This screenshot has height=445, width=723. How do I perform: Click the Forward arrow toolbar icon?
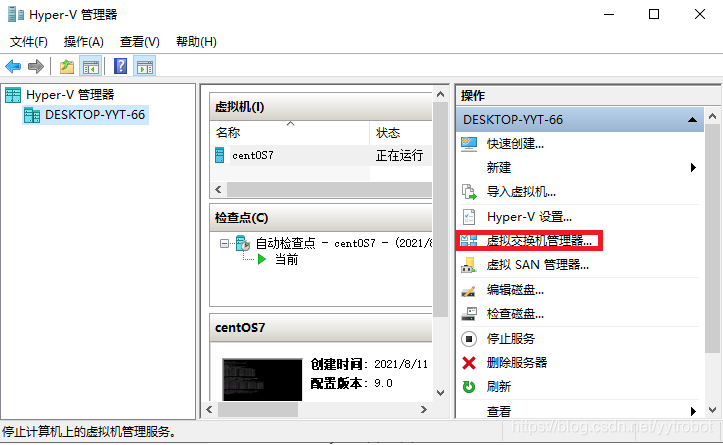[x=36, y=66]
